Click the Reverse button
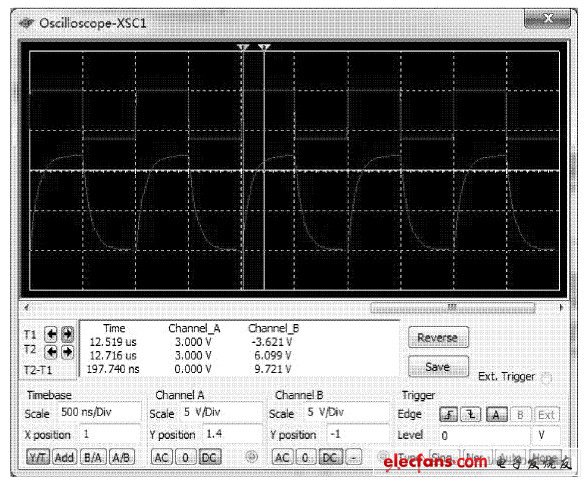The height and width of the screenshot is (482, 587). 438,338
